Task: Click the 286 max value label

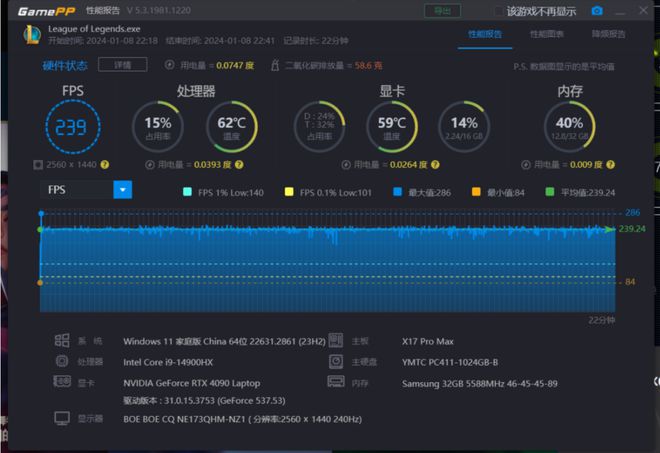Action: pos(632,213)
